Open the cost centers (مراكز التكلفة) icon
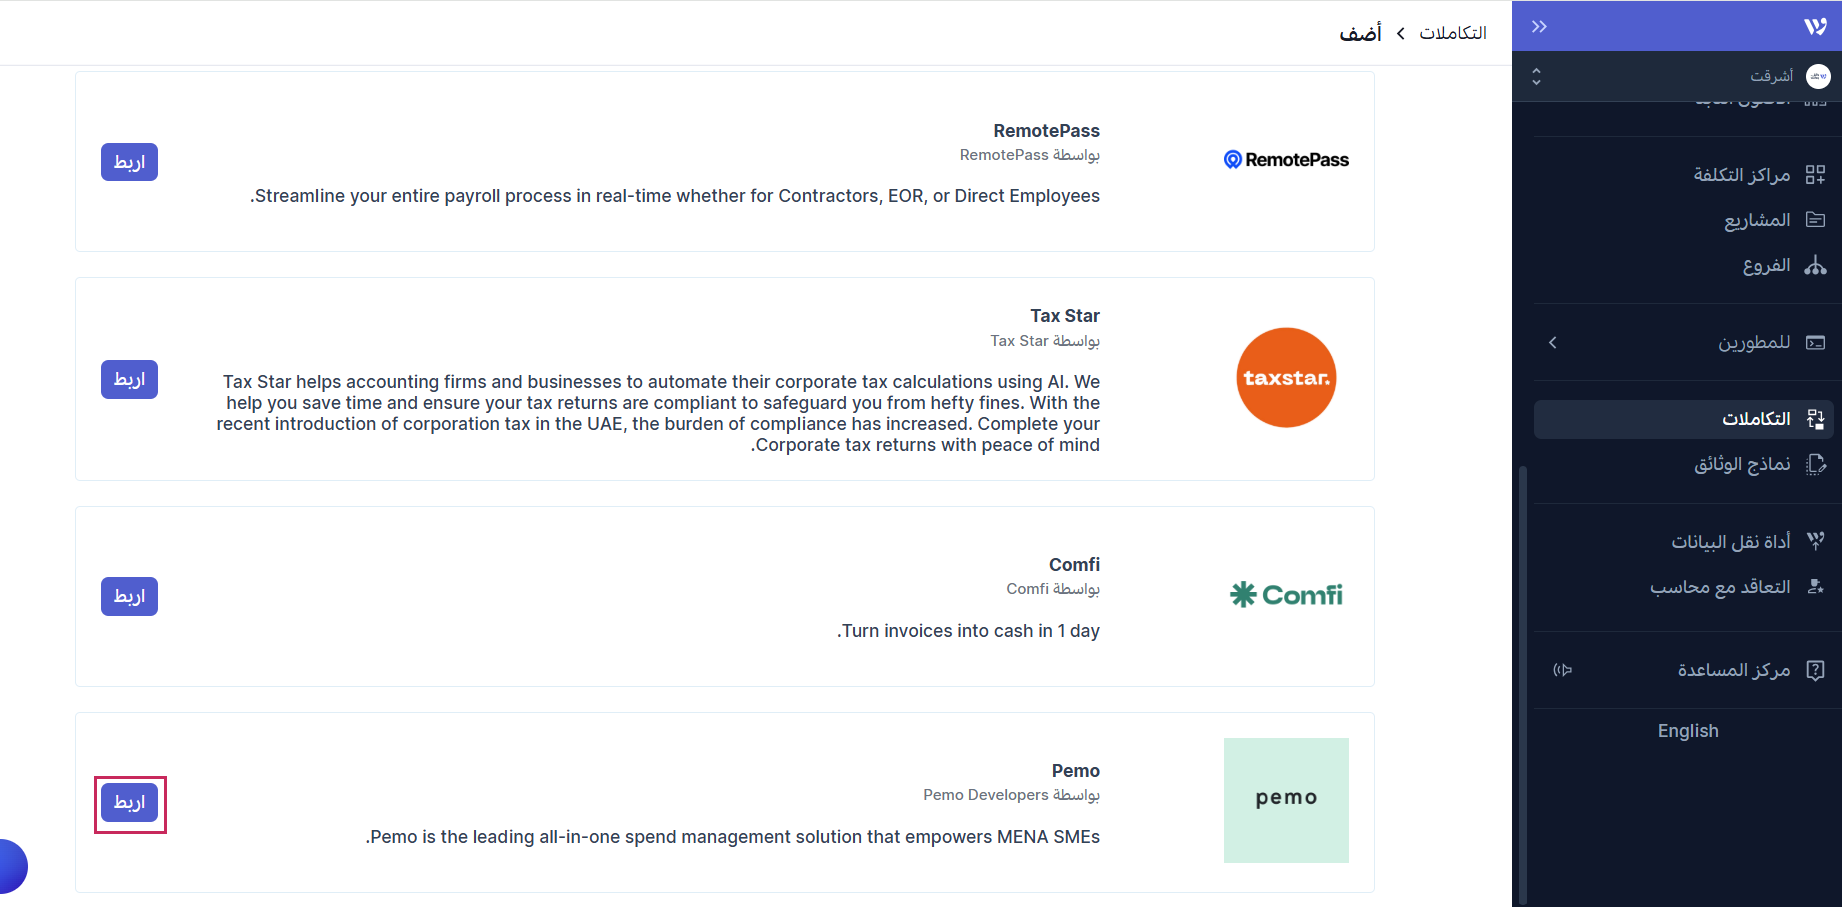This screenshot has width=1842, height=907. [x=1815, y=175]
